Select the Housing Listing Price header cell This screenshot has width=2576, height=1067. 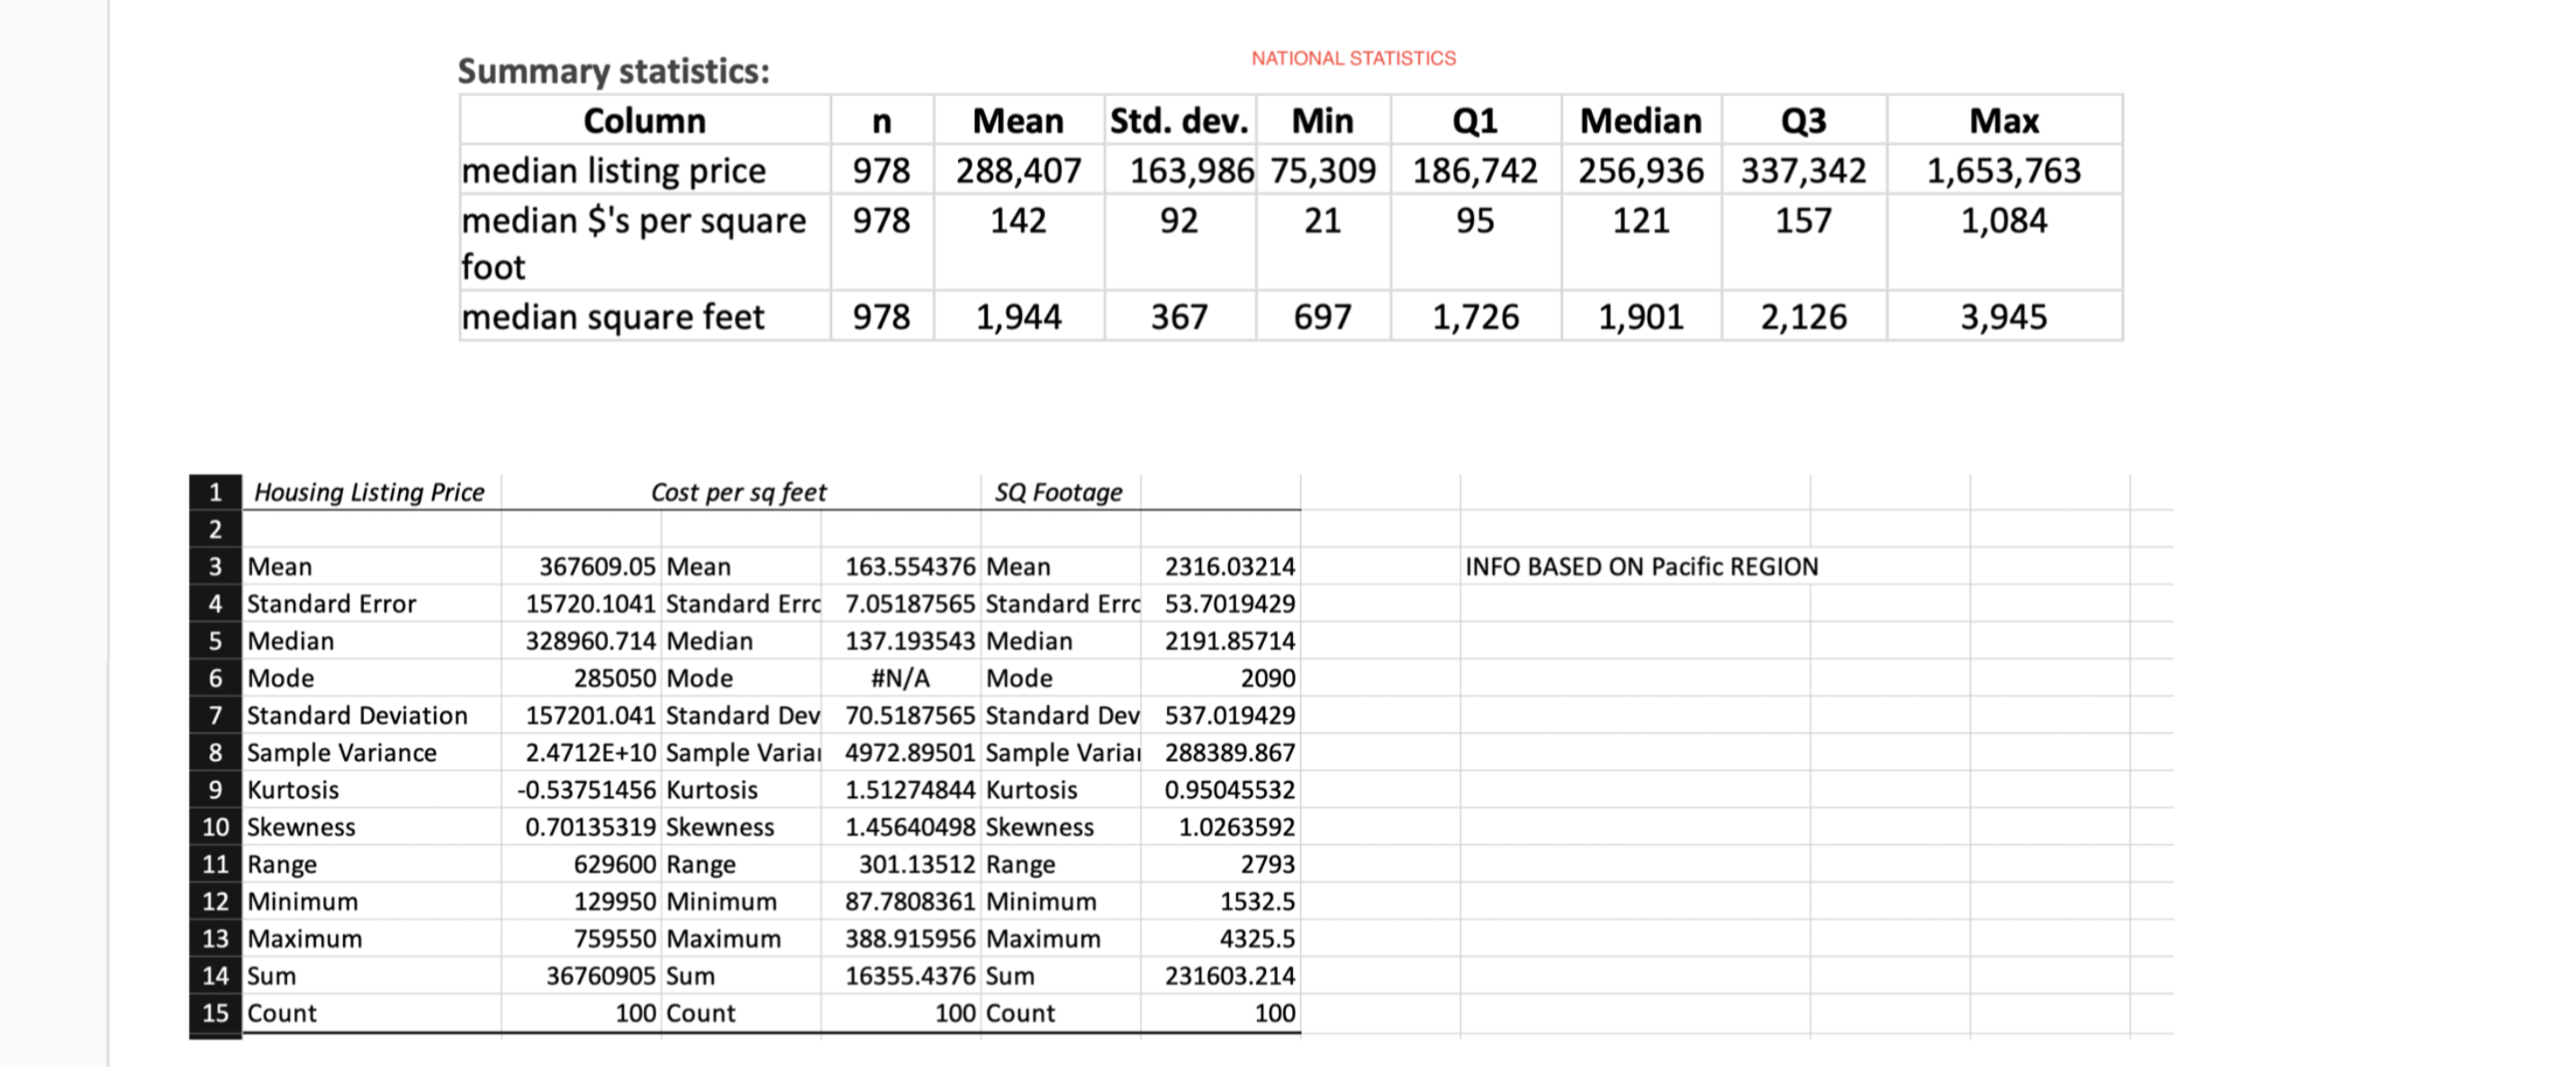(x=369, y=492)
